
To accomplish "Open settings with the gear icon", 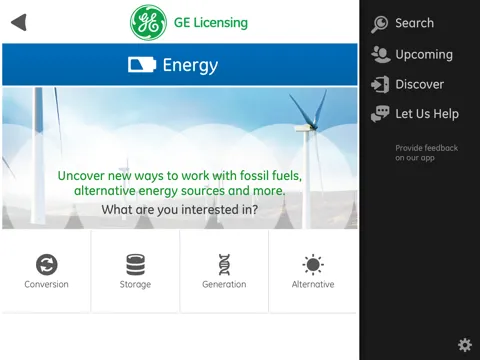I will pos(465,345).
